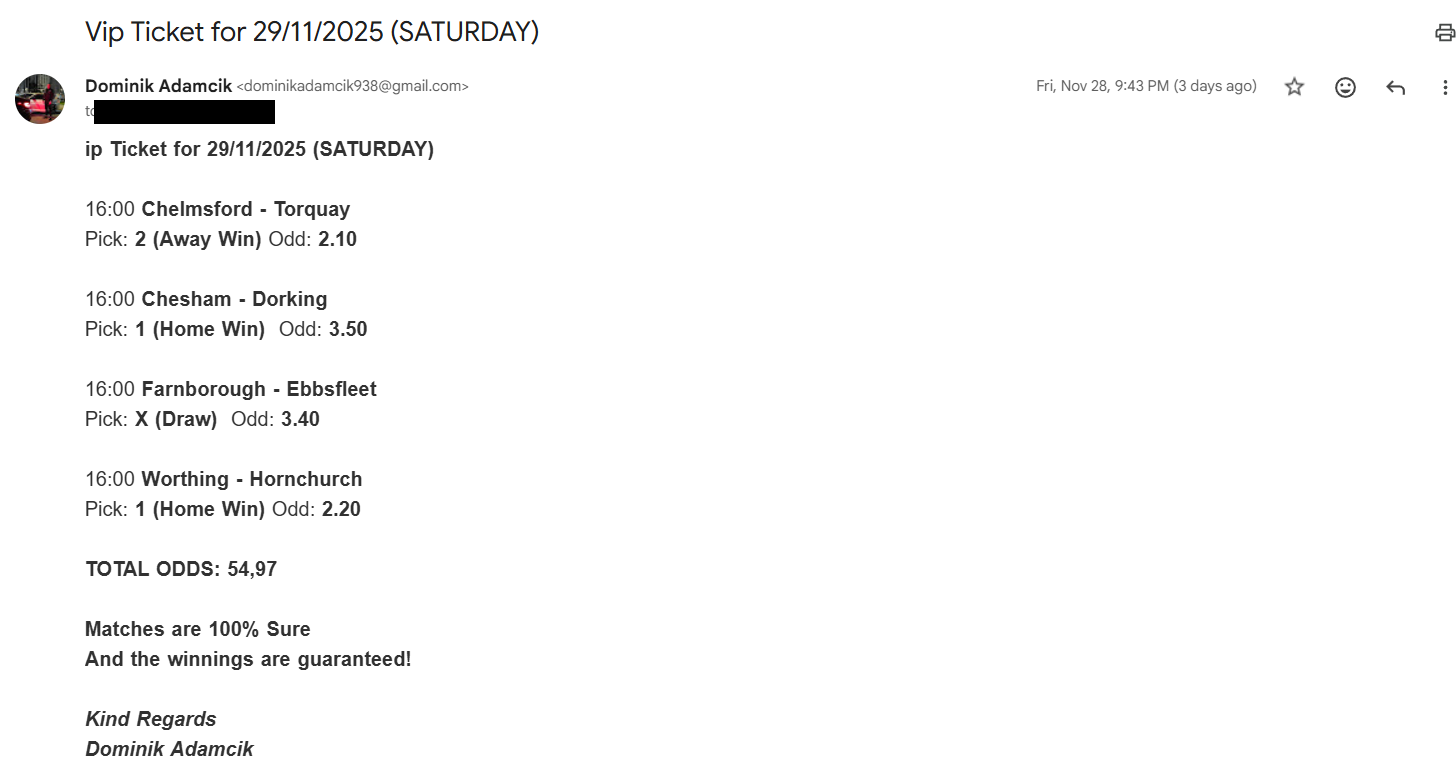The height and width of the screenshot is (772, 1456).
Task: Click the "Kind Regards" closing text
Action: coord(150,719)
